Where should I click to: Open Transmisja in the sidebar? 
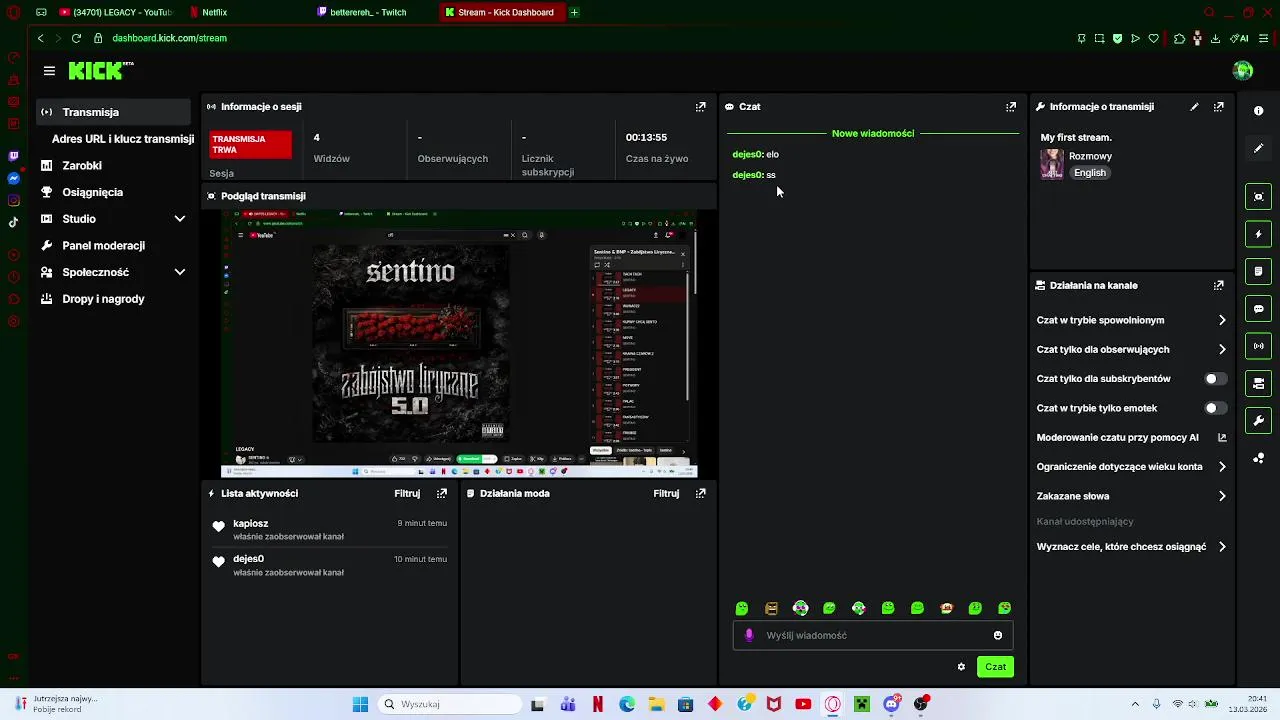(x=113, y=112)
